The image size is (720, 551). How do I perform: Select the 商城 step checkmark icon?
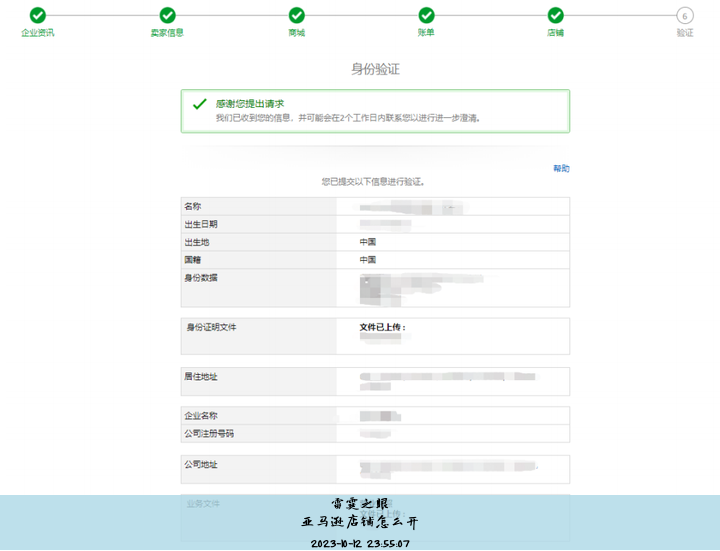click(297, 15)
